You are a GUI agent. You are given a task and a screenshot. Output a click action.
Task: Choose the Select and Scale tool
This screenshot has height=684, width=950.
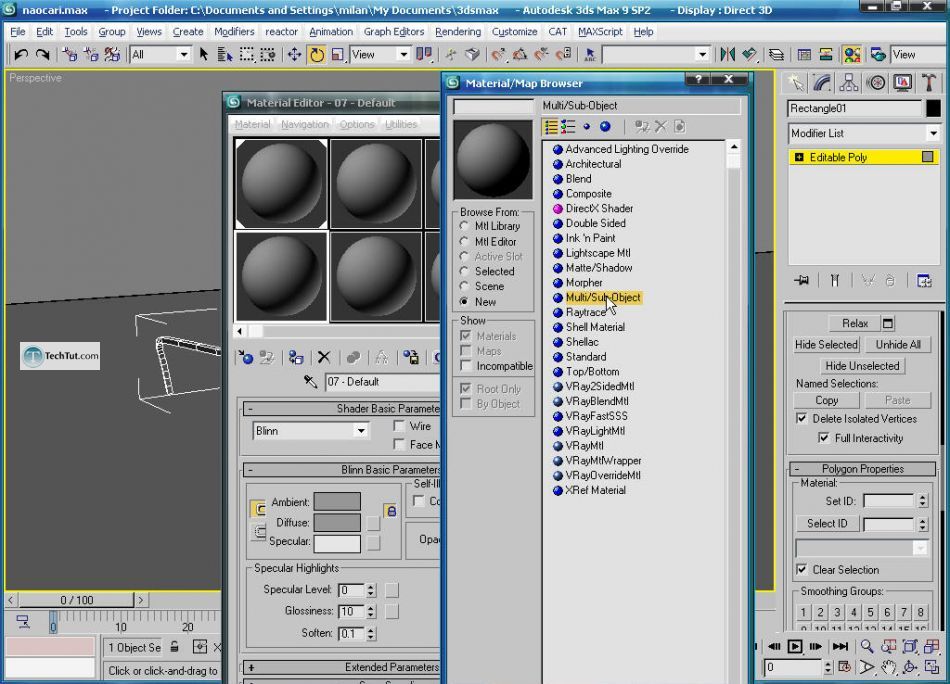click(x=337, y=55)
